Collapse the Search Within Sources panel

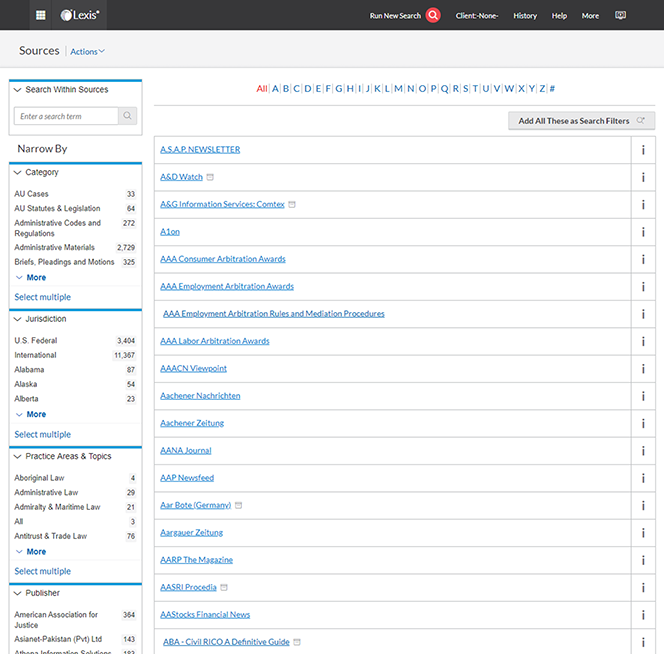pos(17,89)
